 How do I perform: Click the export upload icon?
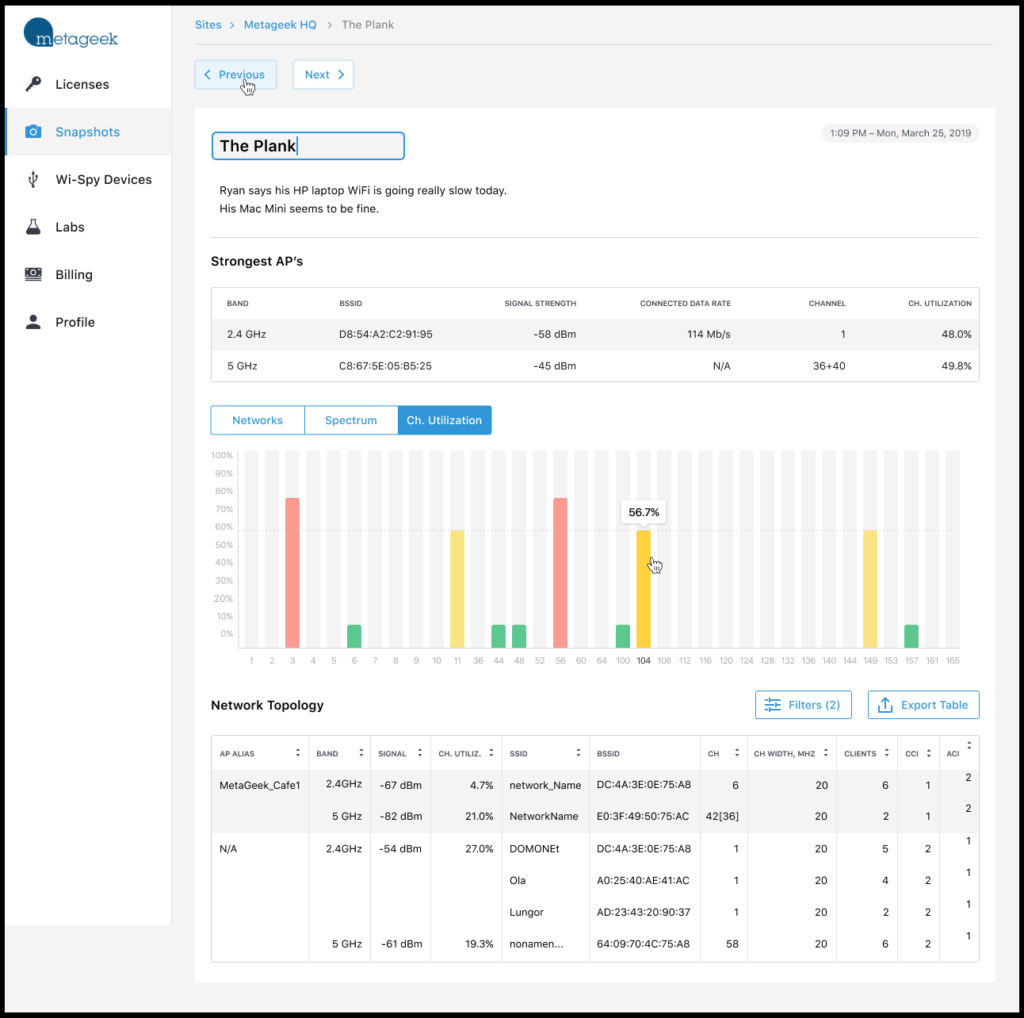885,705
